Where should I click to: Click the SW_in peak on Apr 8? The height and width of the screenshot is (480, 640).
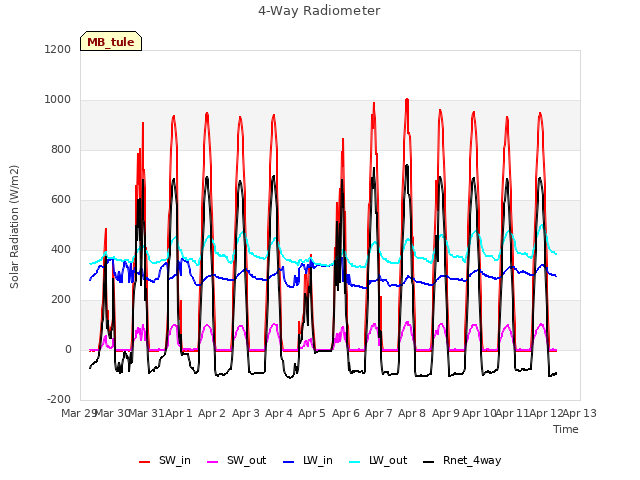pos(407,100)
